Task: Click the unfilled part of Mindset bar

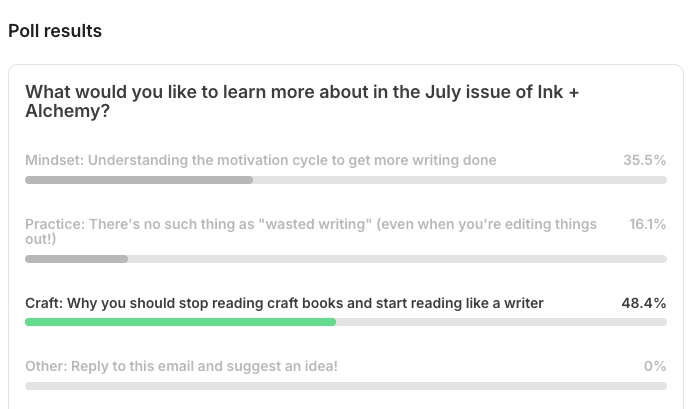Action: point(460,180)
